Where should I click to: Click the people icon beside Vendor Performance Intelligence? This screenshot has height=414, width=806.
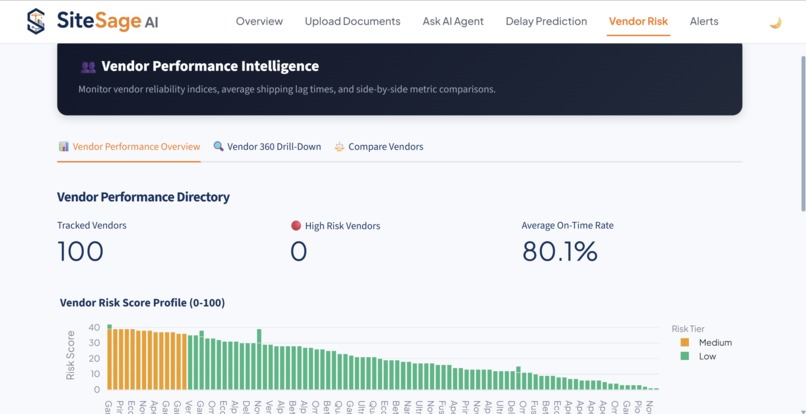(88, 67)
